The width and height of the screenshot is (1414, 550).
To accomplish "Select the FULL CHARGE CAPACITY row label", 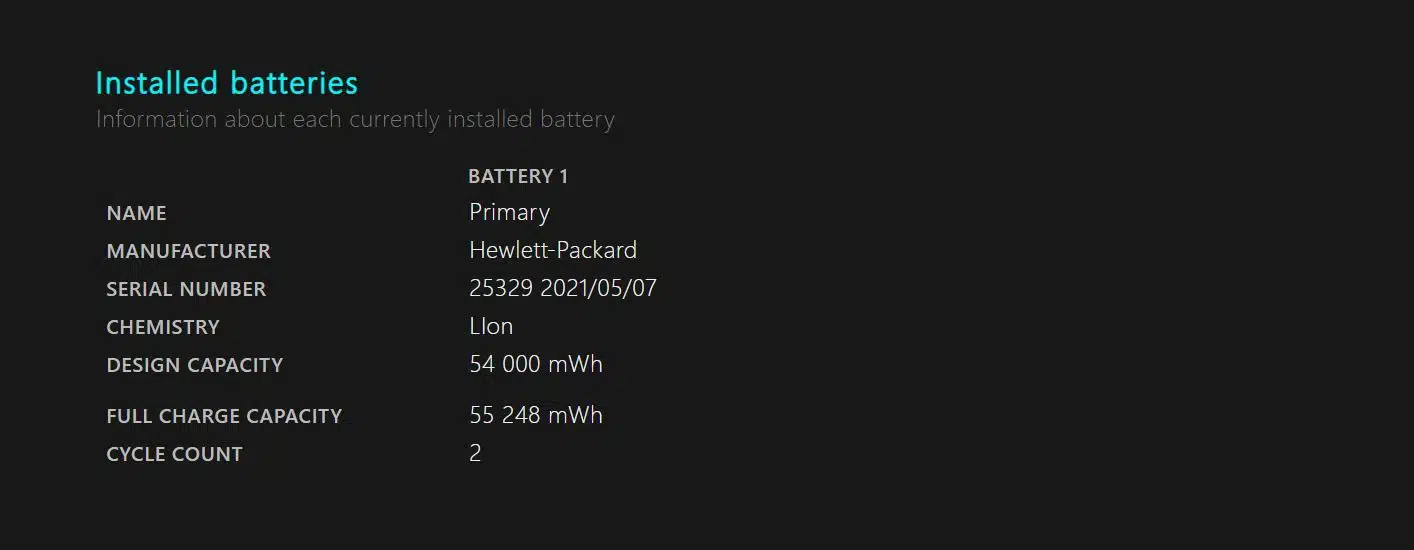I will 224,417.
